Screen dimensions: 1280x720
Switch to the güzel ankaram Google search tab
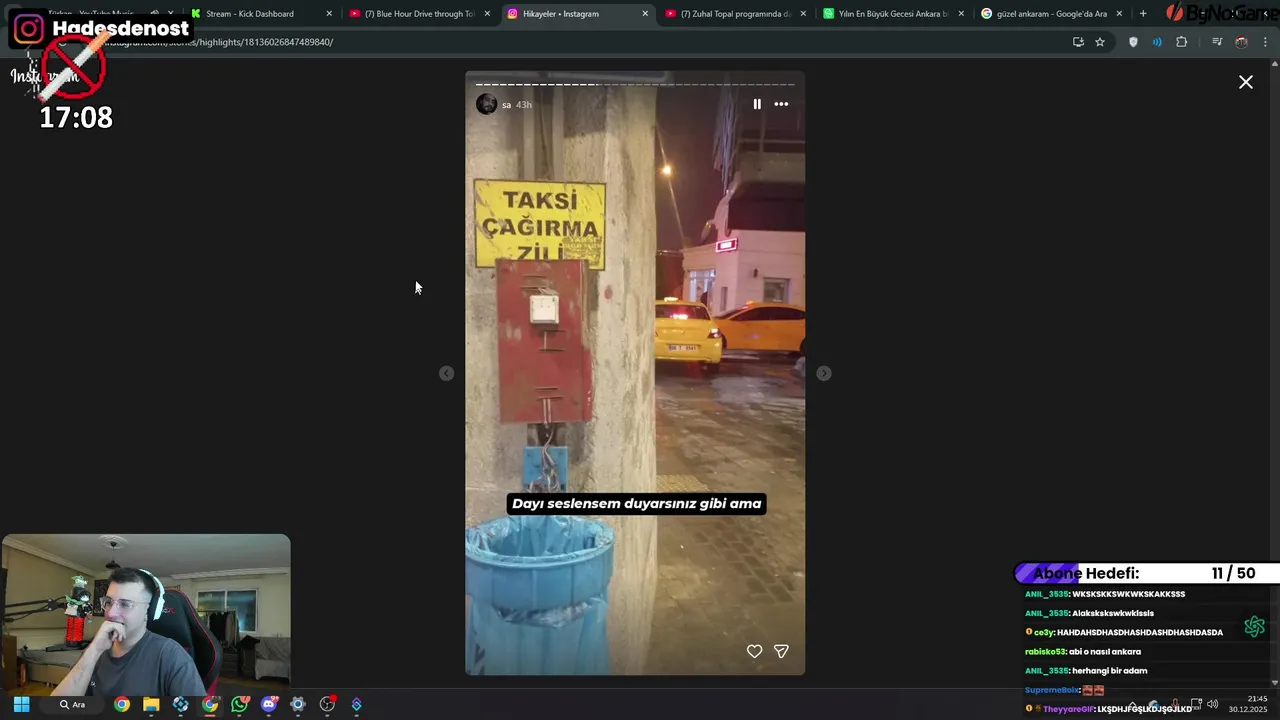click(x=1051, y=14)
